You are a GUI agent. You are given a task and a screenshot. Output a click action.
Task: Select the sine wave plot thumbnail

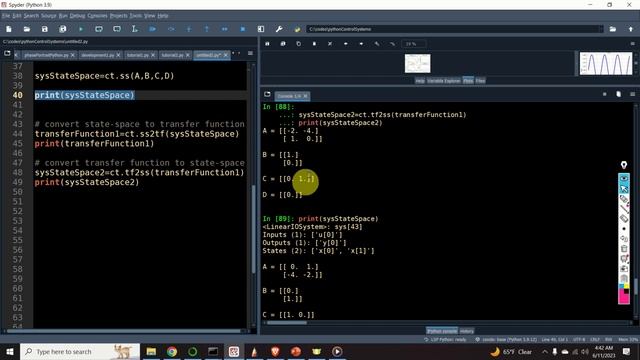click(x=606, y=63)
